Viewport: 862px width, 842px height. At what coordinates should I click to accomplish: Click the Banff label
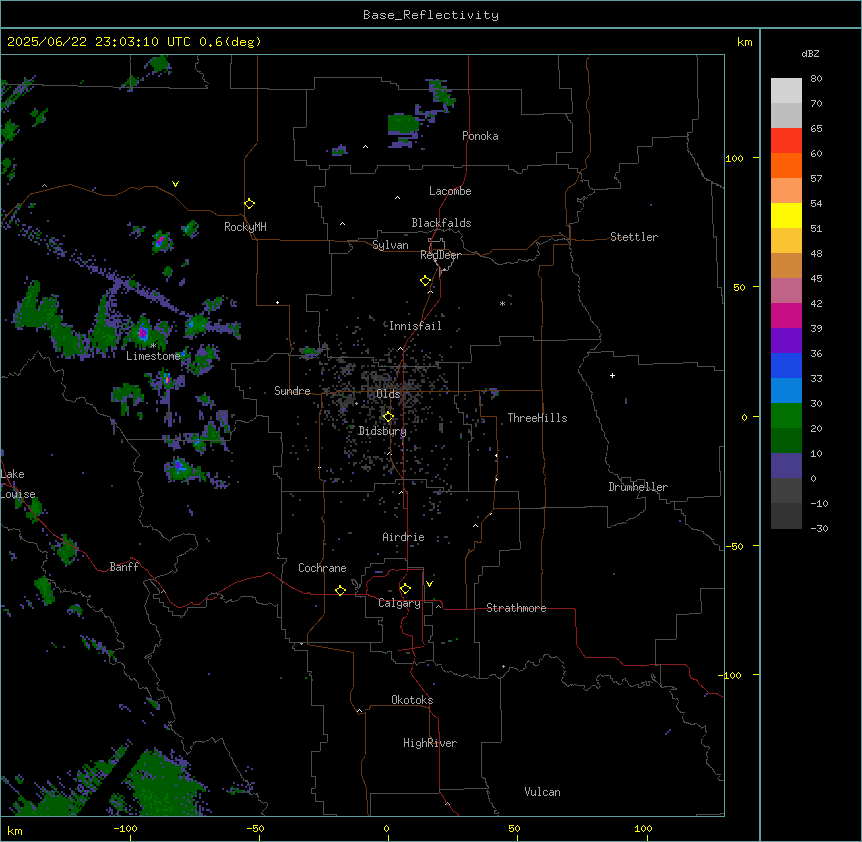coord(124,567)
